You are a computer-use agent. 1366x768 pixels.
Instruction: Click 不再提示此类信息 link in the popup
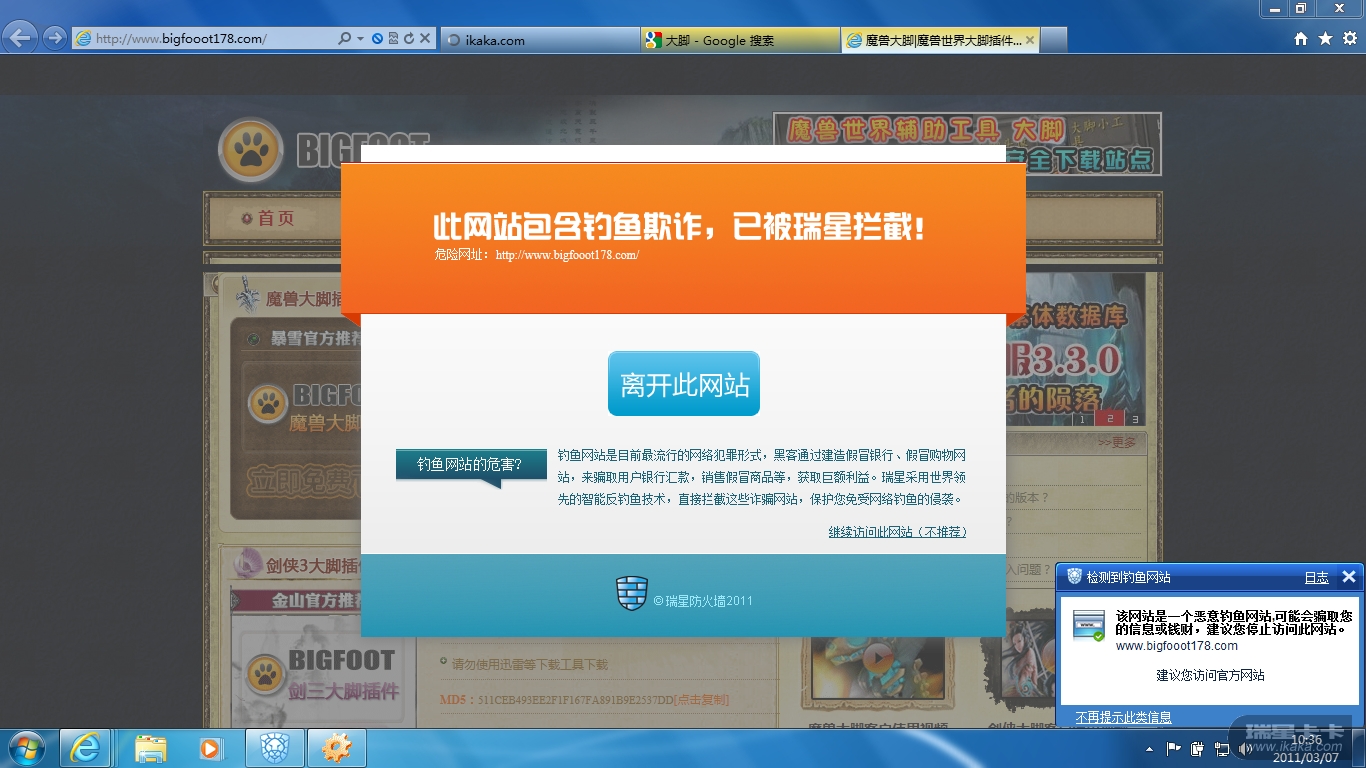tap(1123, 717)
